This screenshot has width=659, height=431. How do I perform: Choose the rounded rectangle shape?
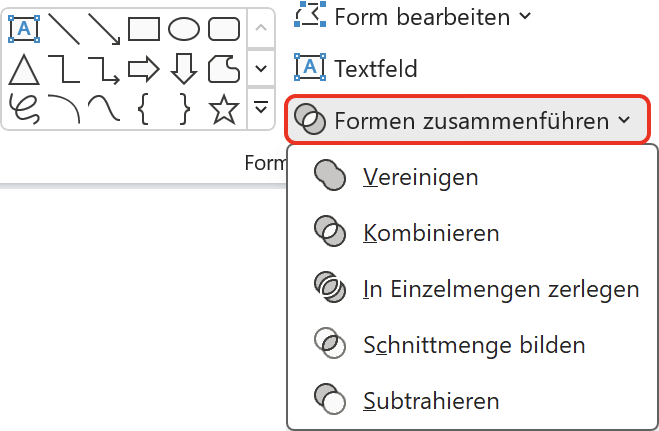point(224,29)
